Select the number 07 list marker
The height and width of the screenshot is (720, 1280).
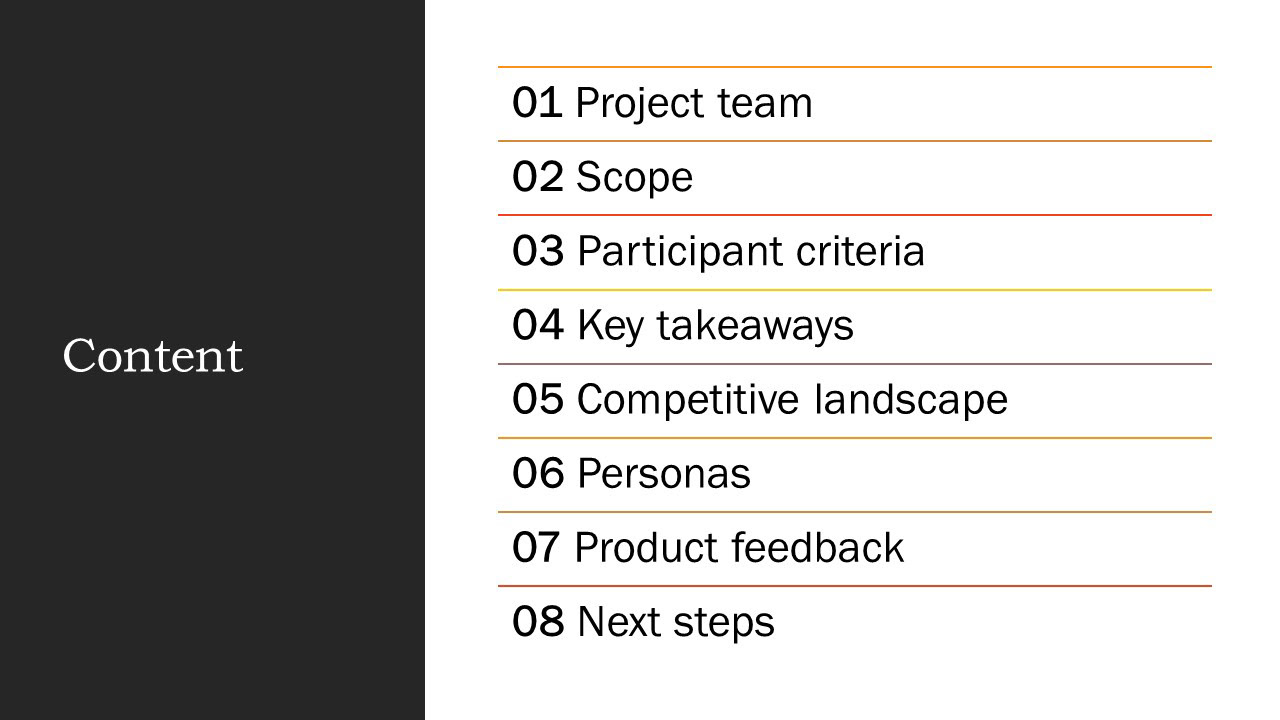[537, 548]
